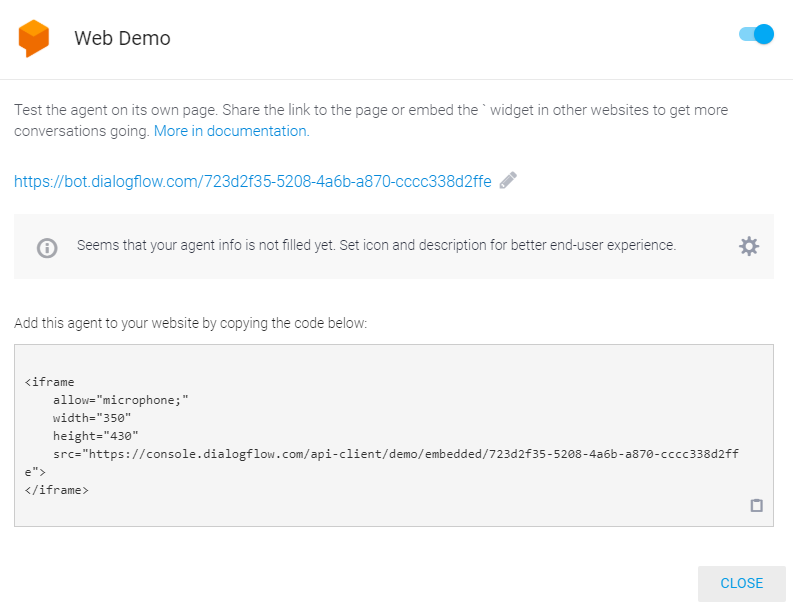Close the Web Demo dialog via CLOSE
Screen dimensions: 793x609
(741, 583)
